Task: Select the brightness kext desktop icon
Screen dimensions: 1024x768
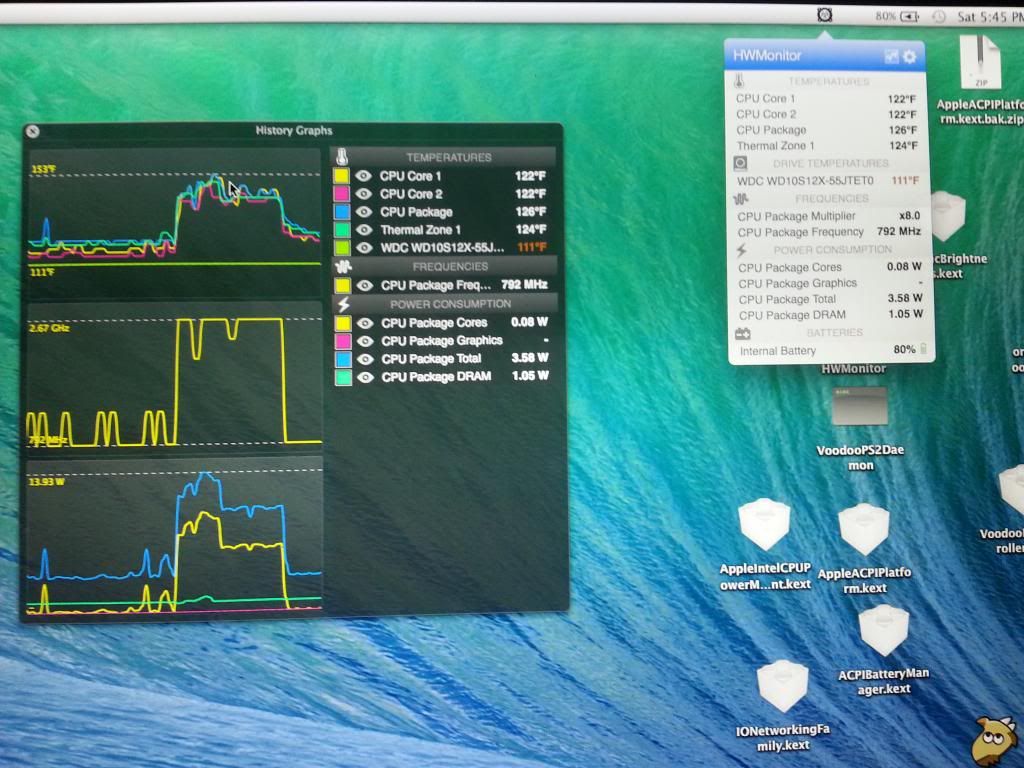Action: coord(950,236)
